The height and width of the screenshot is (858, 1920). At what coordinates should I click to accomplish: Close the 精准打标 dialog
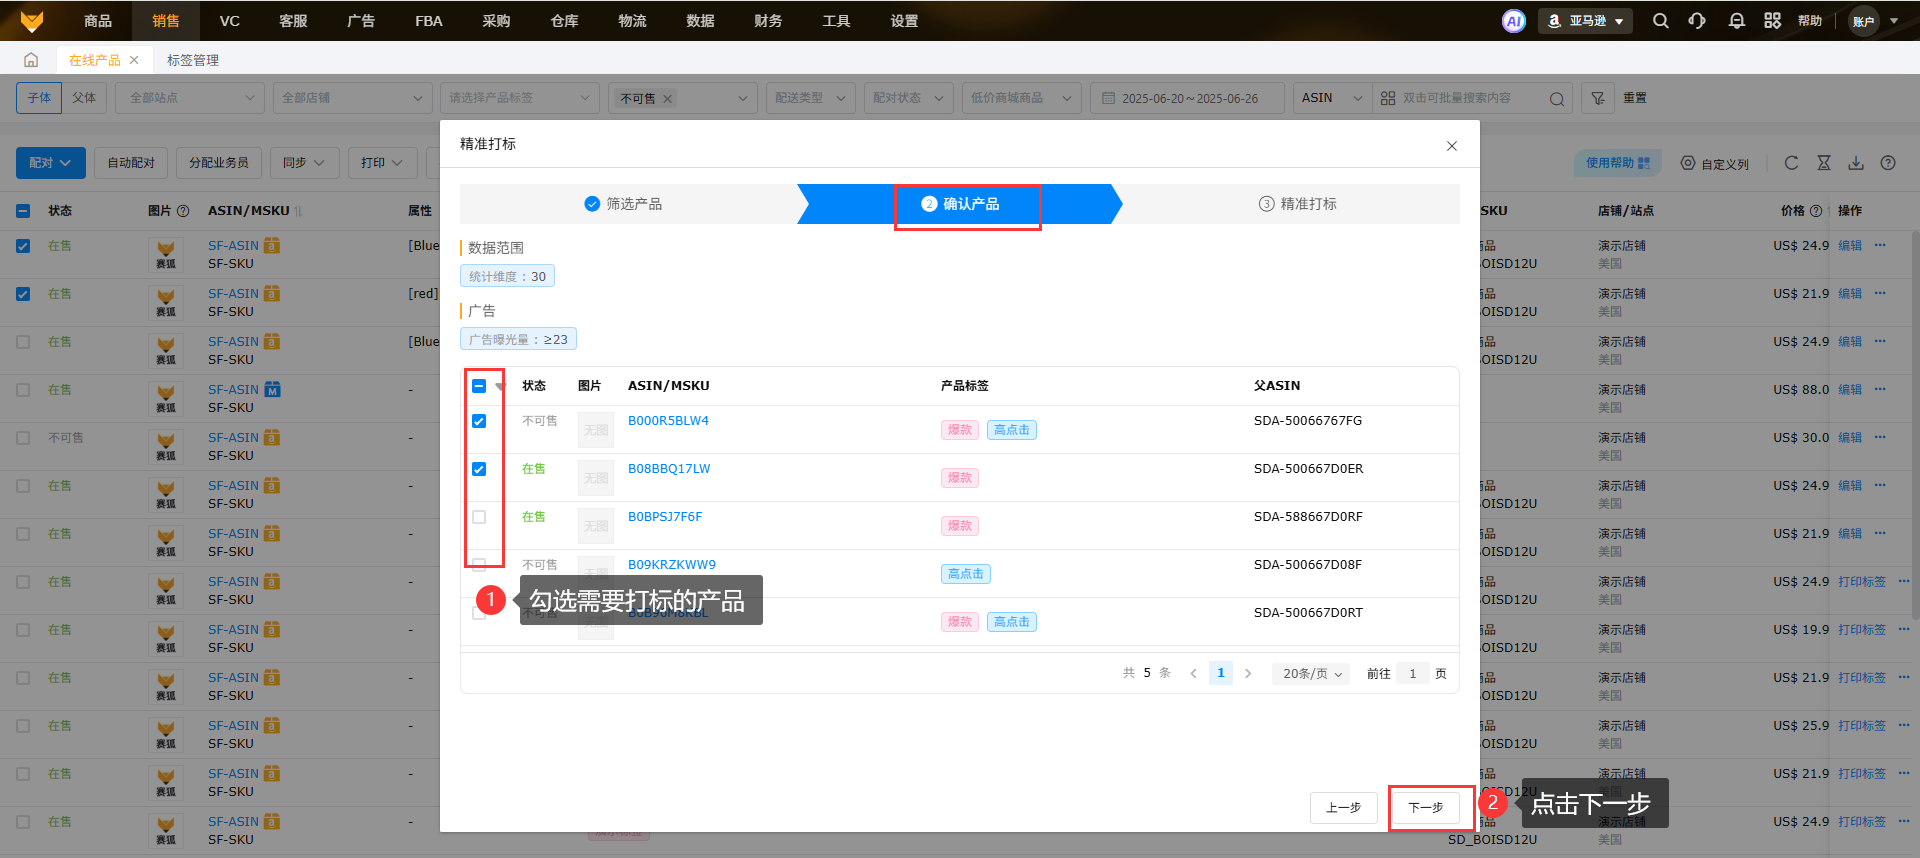click(1452, 146)
